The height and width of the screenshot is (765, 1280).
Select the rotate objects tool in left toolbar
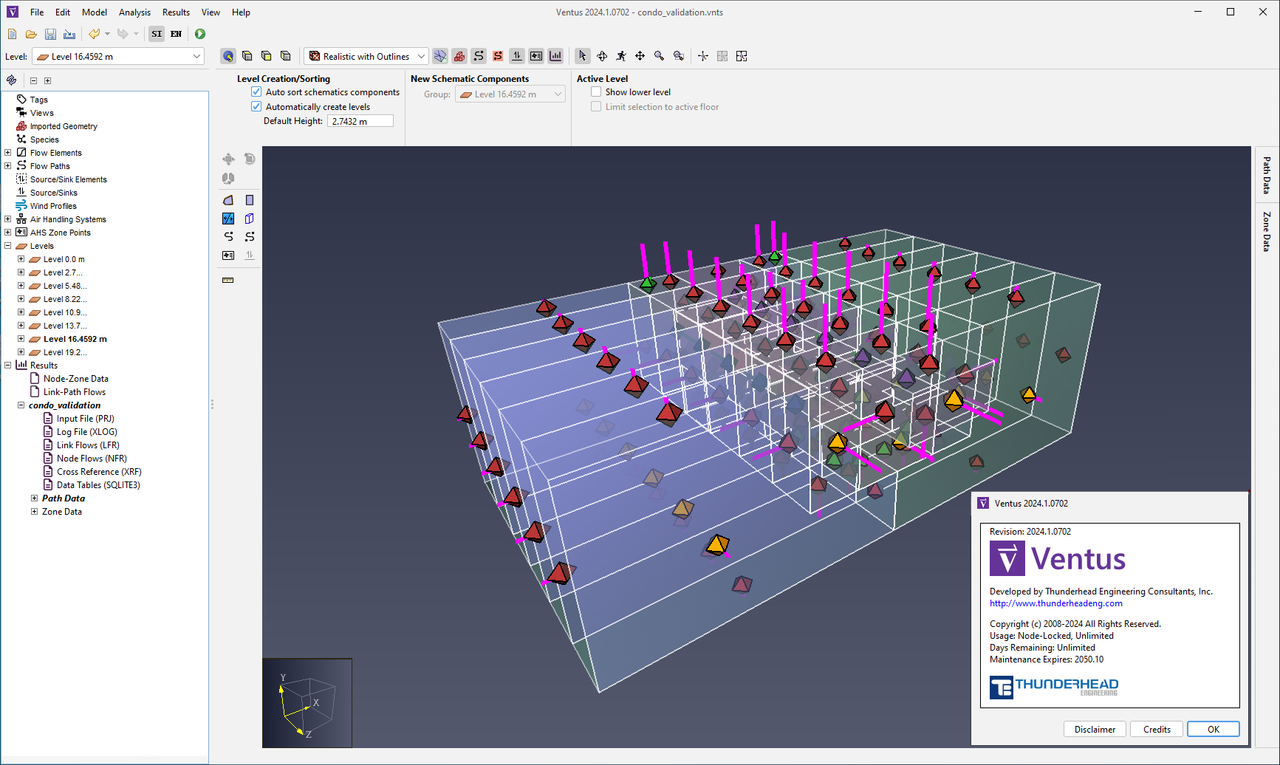tap(249, 159)
